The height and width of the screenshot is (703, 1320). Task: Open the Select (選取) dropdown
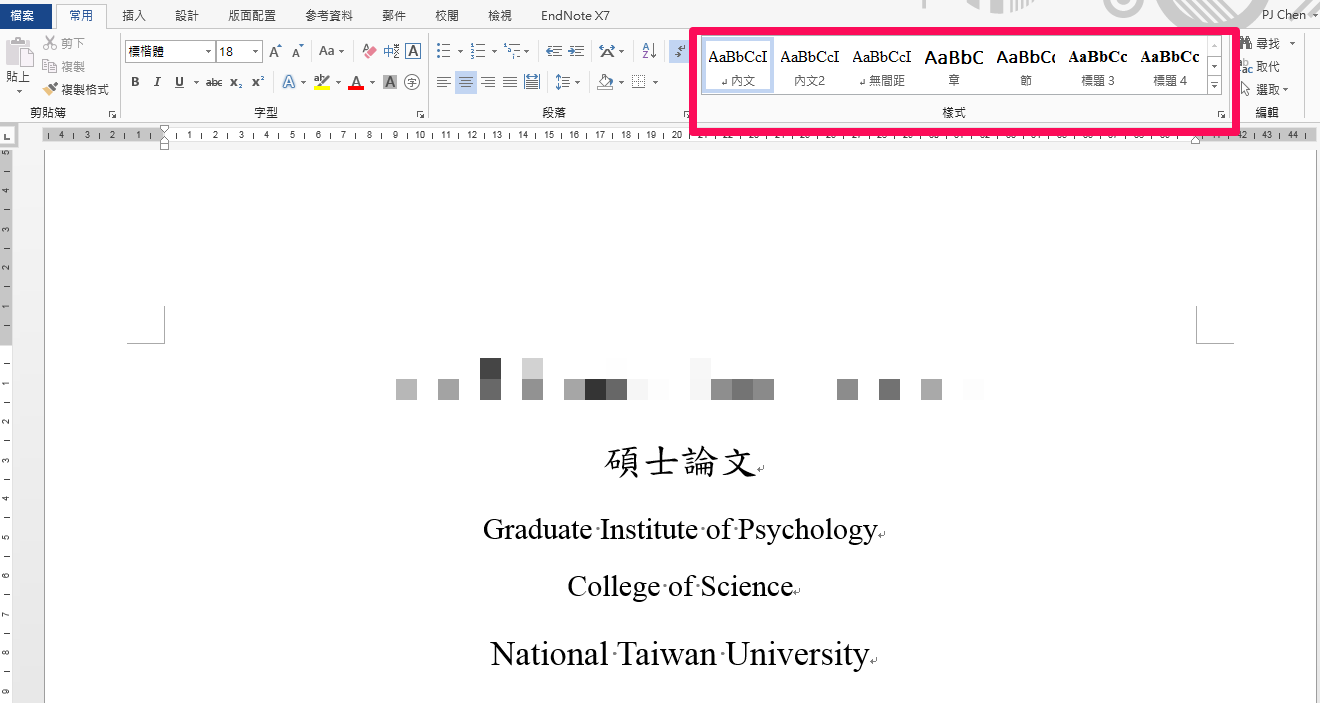(x=1264, y=89)
